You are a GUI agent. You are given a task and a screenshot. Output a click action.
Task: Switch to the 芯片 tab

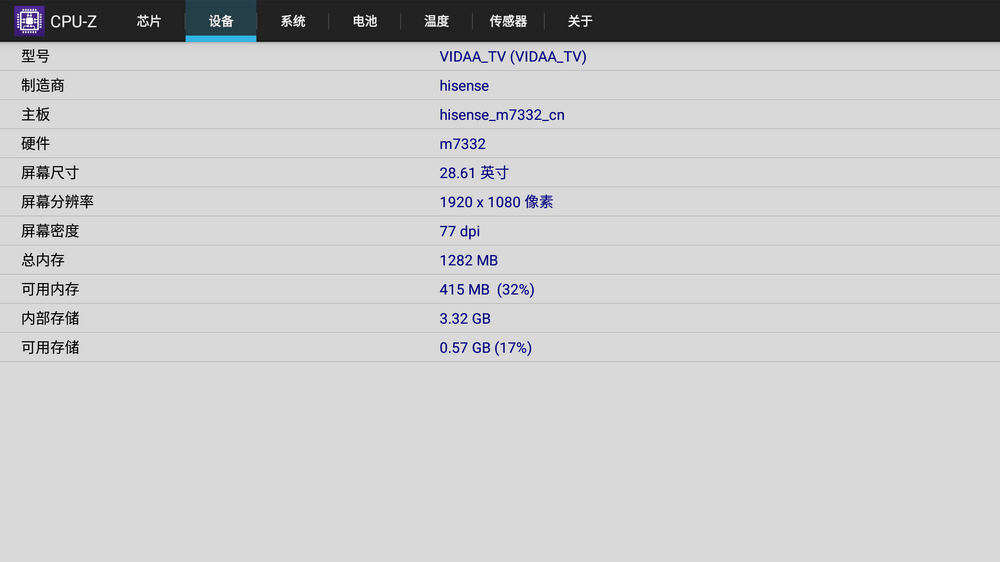point(149,21)
